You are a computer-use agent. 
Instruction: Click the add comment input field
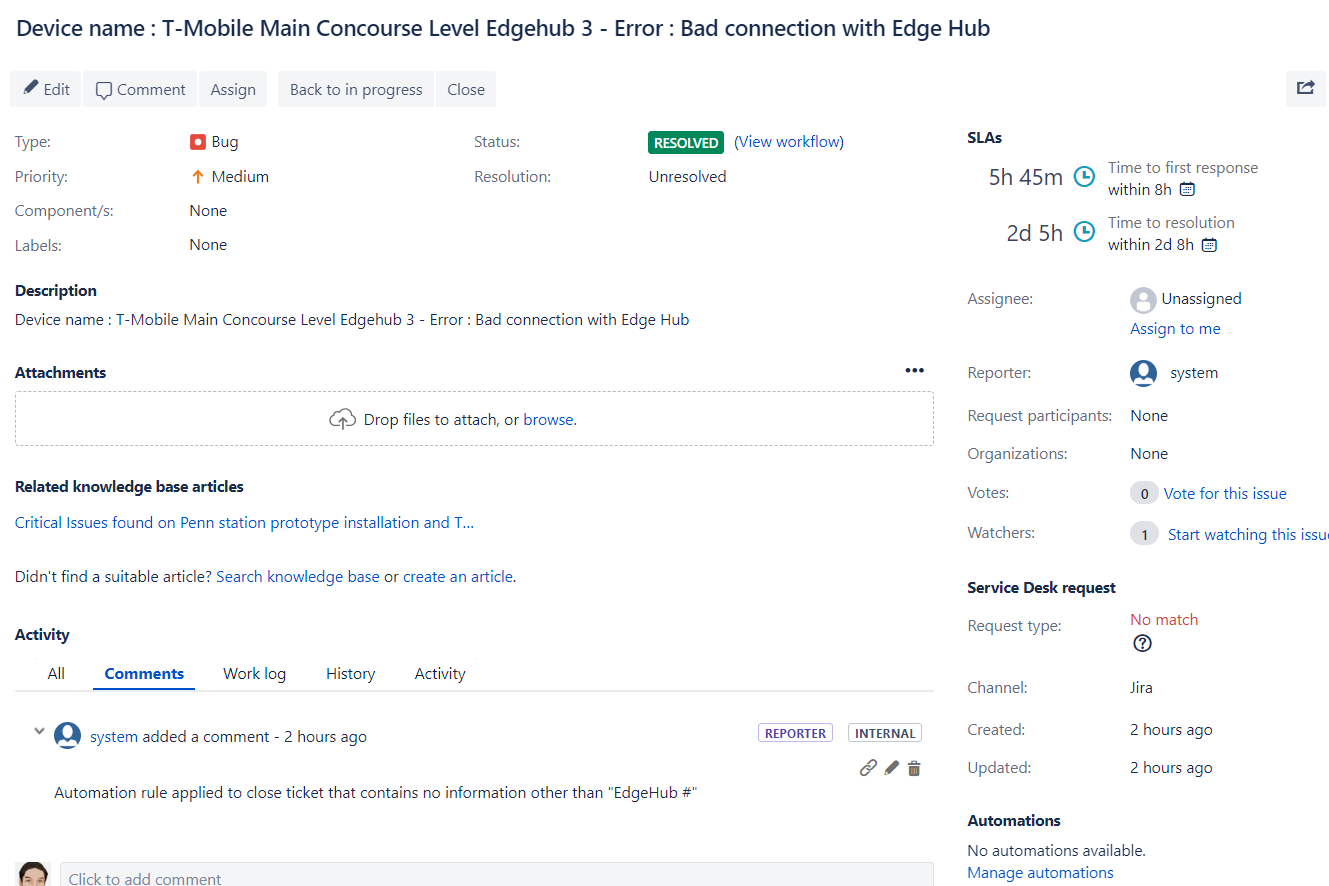tap(497, 874)
